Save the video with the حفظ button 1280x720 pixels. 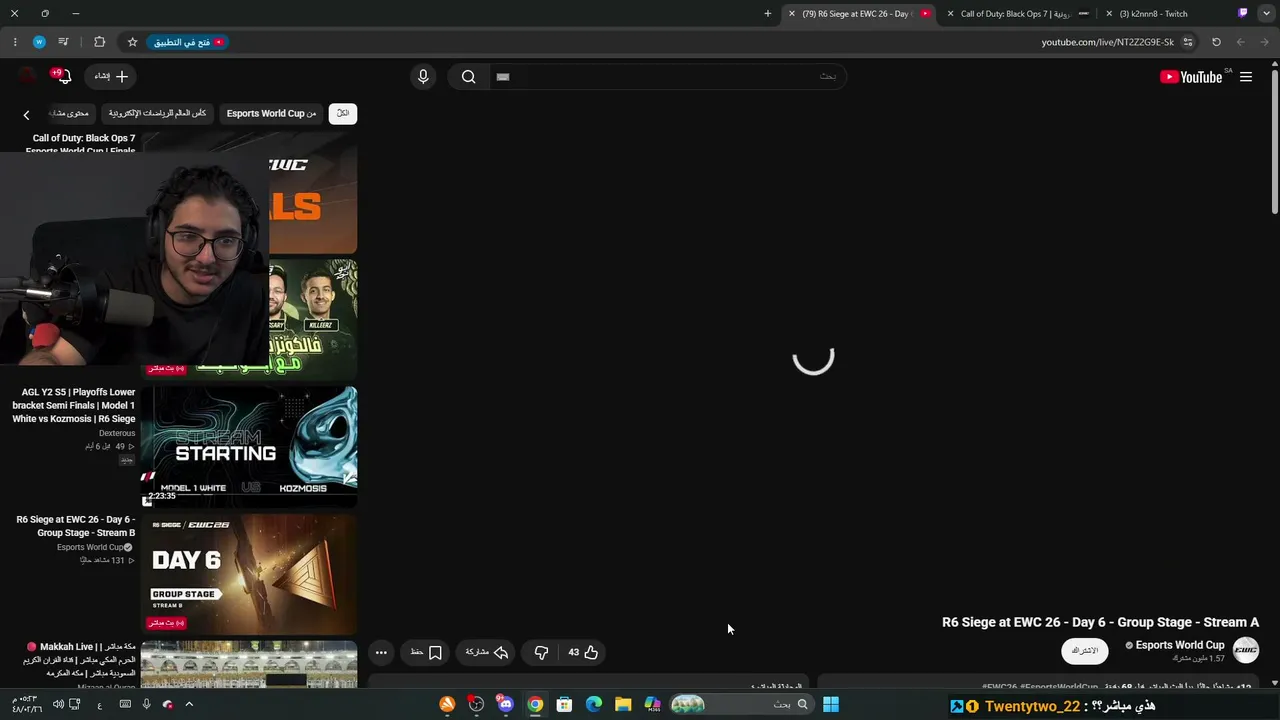tap(426, 653)
